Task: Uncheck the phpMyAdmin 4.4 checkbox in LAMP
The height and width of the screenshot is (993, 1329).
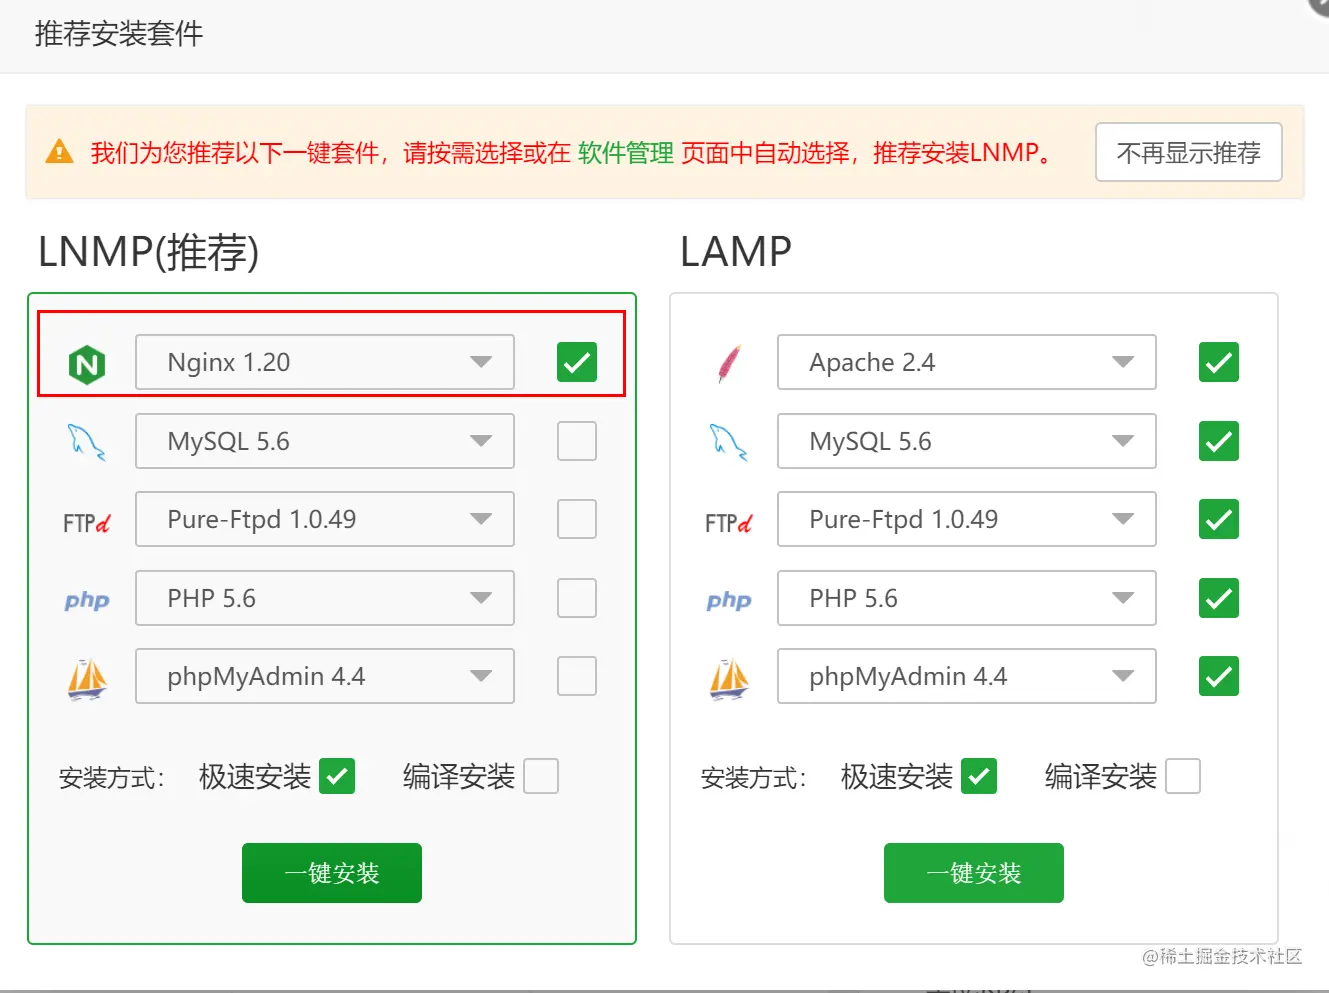Action: point(1219,676)
